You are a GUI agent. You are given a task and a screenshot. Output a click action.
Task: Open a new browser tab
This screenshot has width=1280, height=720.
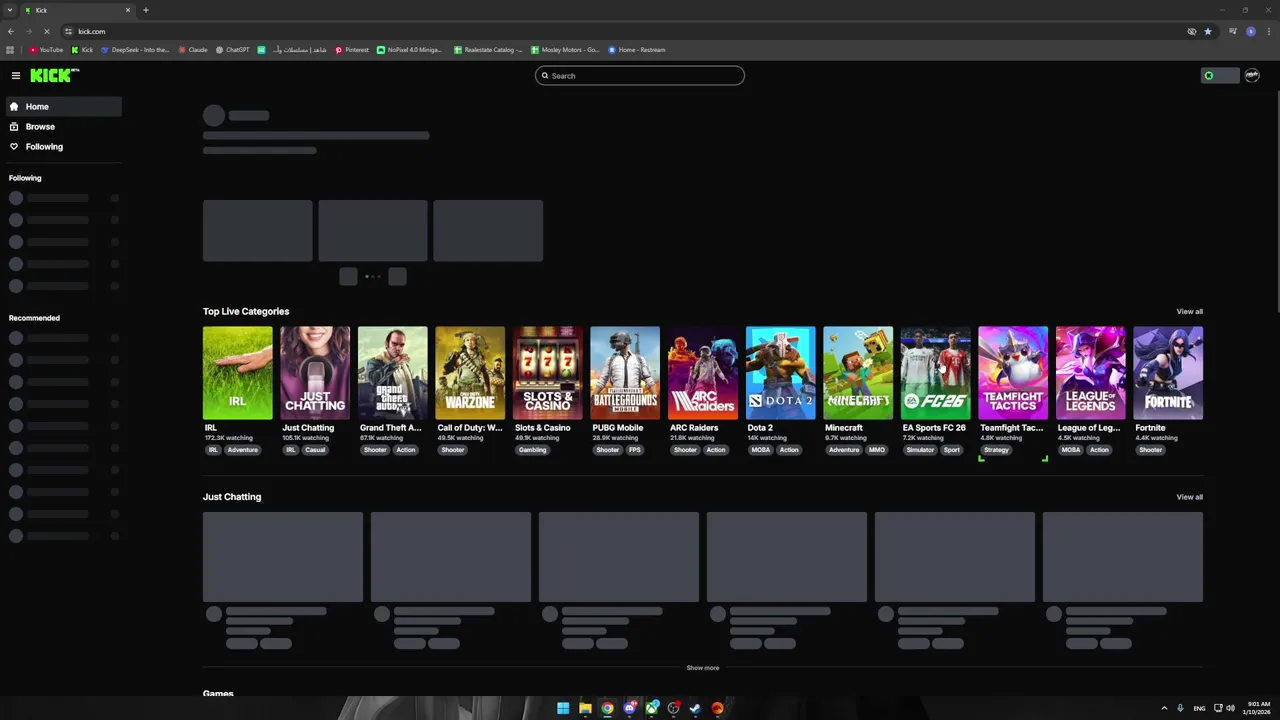[146, 10]
